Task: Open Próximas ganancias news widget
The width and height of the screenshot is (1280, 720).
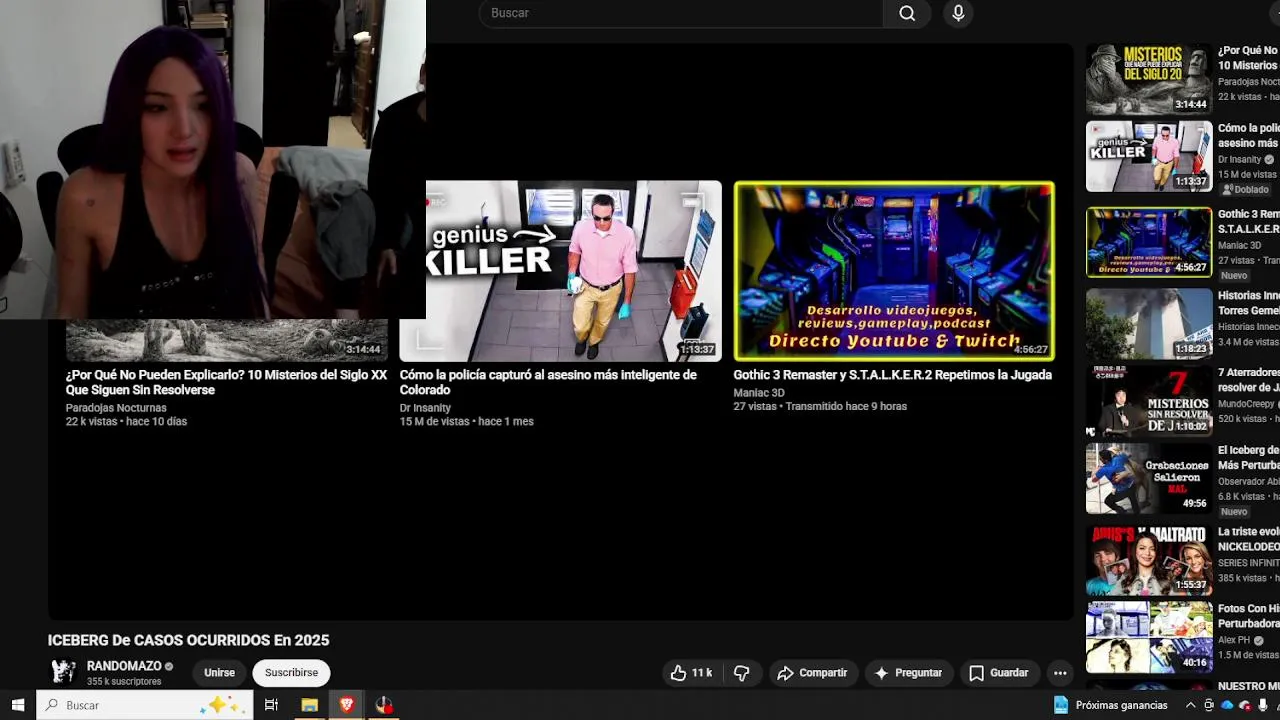Action: 1110,705
